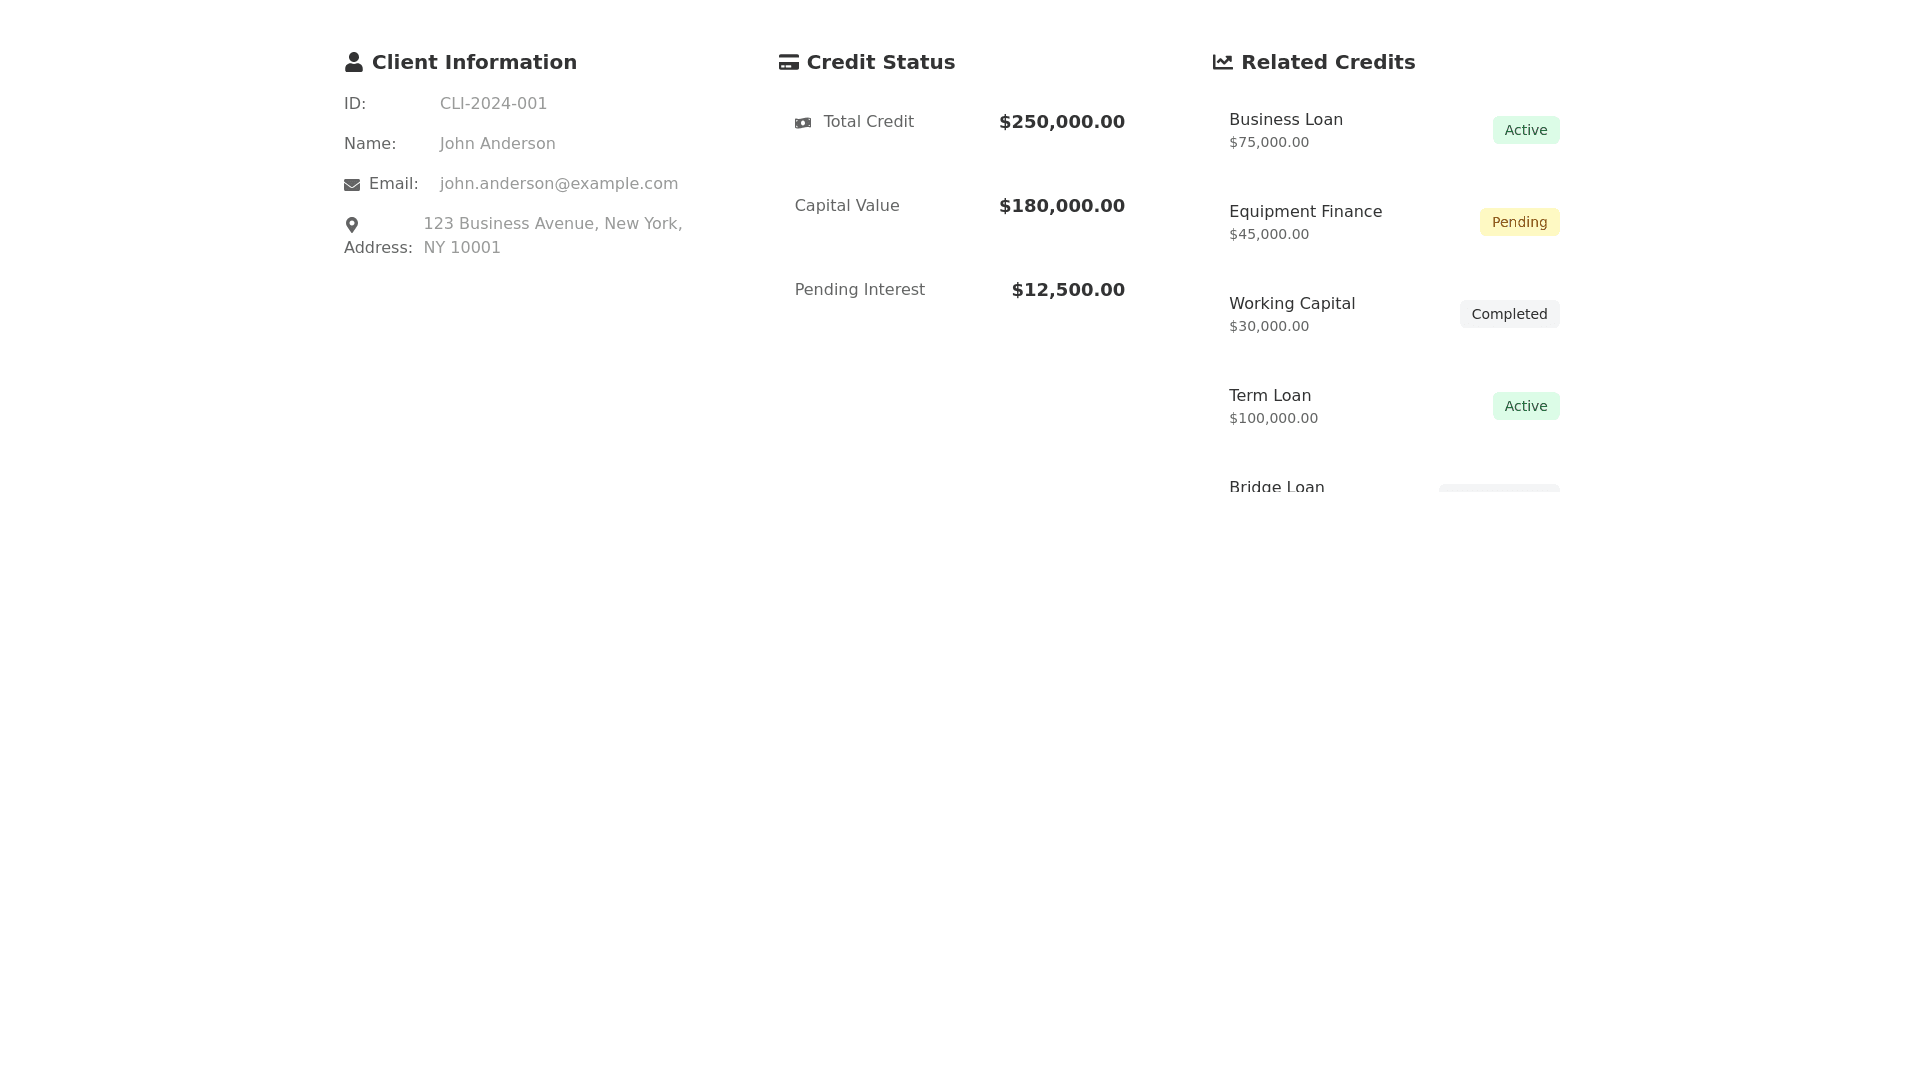The height and width of the screenshot is (1080, 1920).
Task: Click the Total Credit money icon
Action: 803,123
